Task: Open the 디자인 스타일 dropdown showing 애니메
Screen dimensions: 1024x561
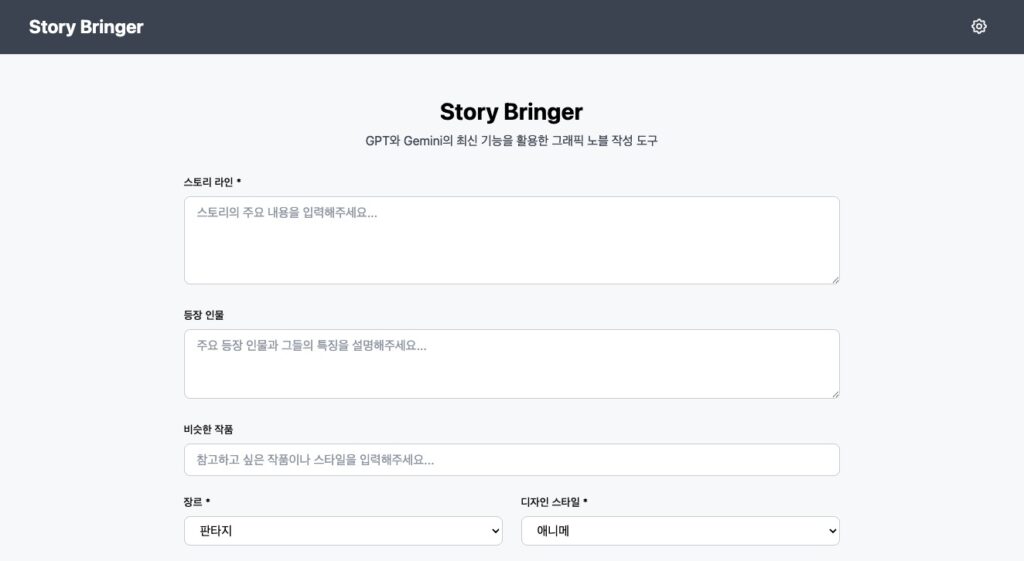Action: coord(680,531)
